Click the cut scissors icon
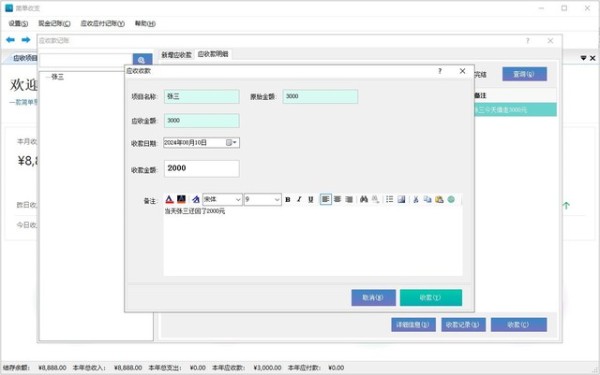 (416, 199)
